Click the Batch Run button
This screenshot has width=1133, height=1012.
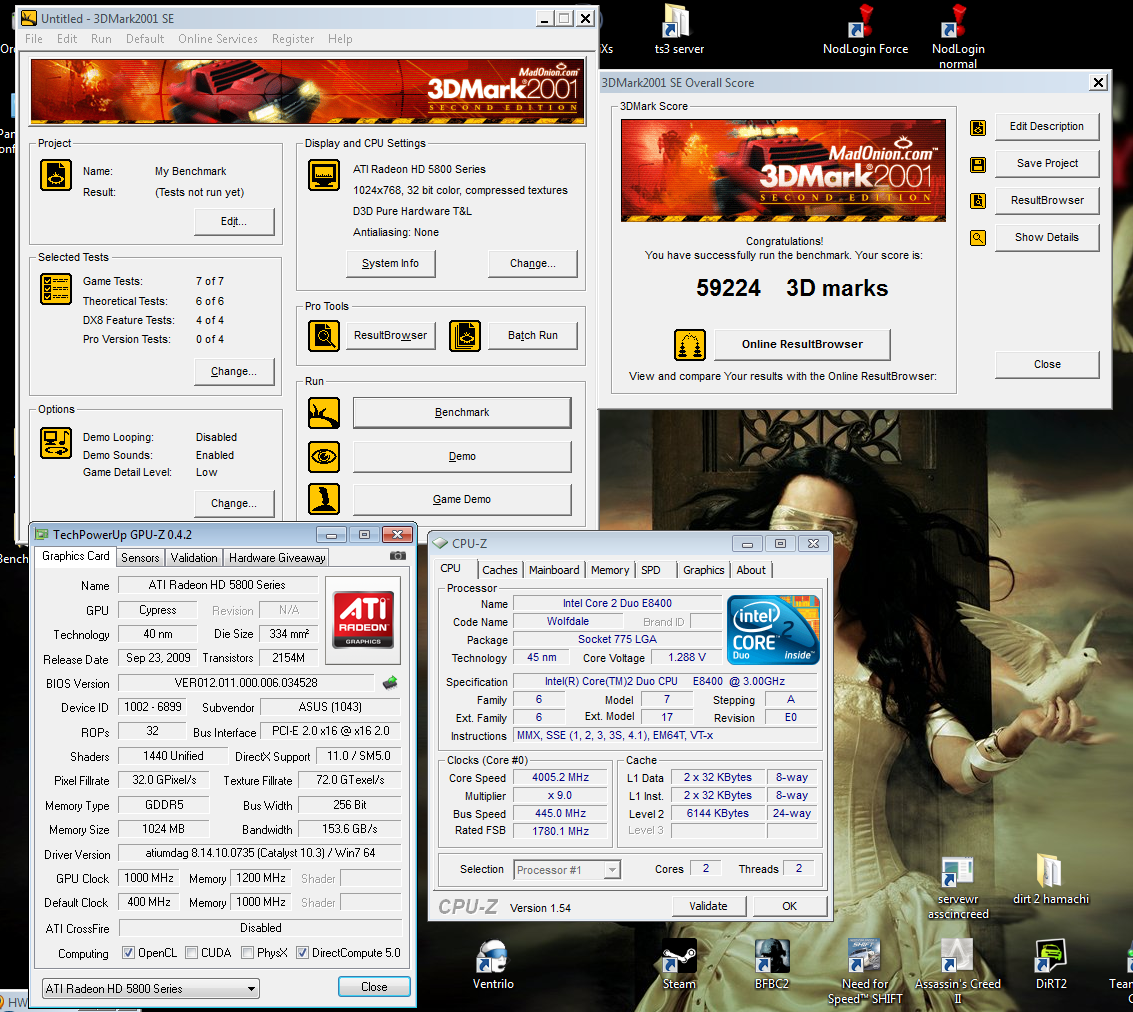533,336
